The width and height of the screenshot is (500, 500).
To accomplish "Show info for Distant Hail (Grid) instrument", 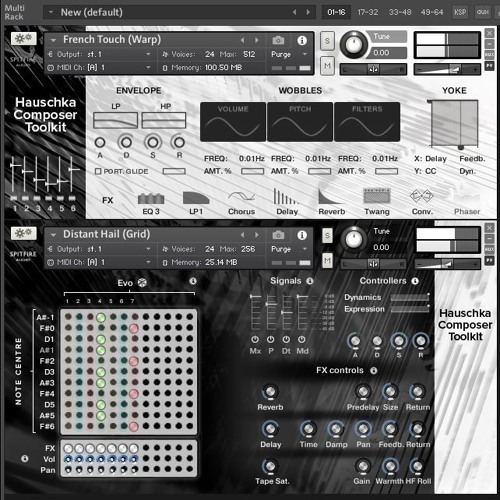I will (302, 235).
